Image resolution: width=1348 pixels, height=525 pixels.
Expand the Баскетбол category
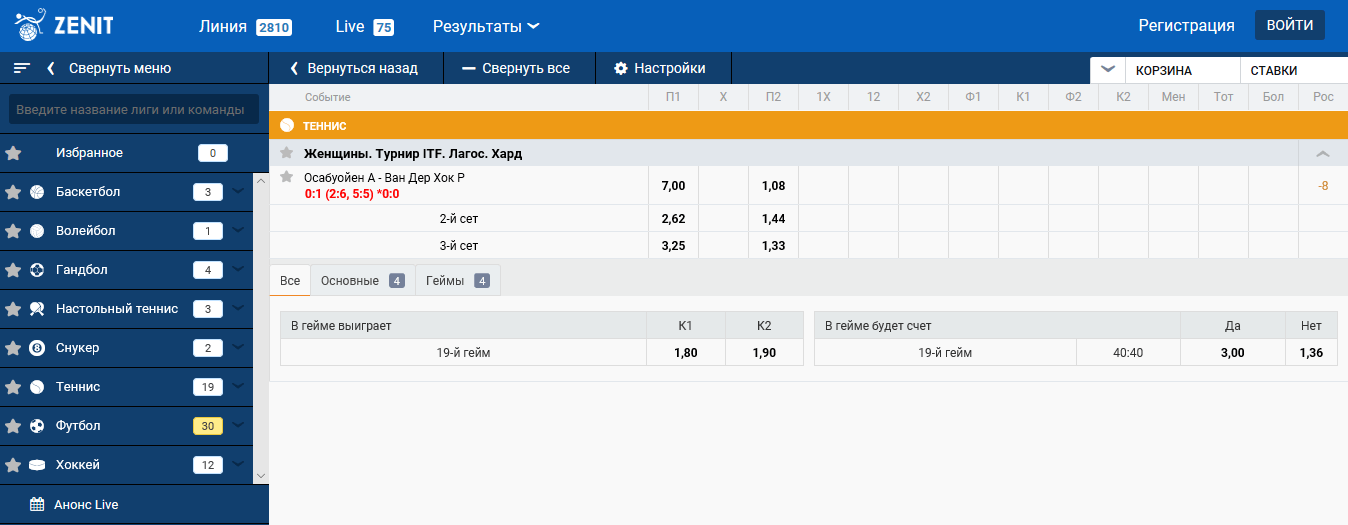click(x=238, y=190)
